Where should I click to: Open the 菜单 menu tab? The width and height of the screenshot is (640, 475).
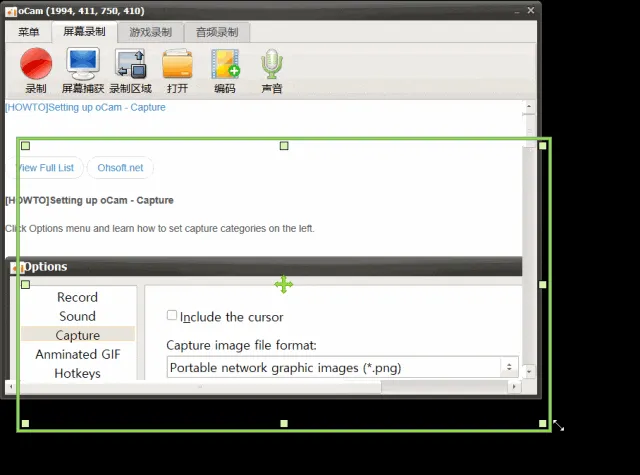pyautogui.click(x=29, y=32)
